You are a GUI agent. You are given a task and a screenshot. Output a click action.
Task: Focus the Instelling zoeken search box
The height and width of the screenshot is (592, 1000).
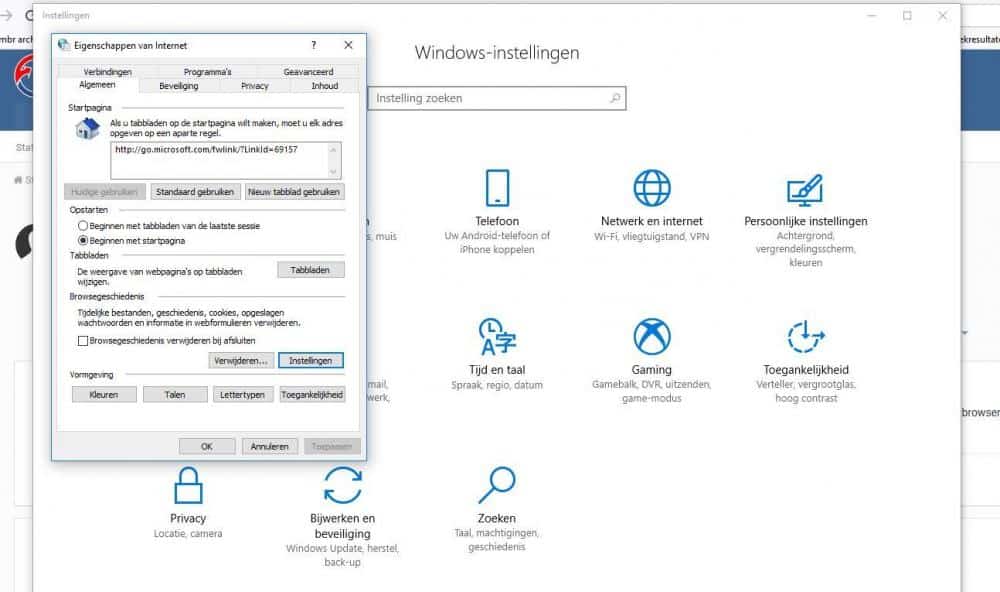point(497,98)
